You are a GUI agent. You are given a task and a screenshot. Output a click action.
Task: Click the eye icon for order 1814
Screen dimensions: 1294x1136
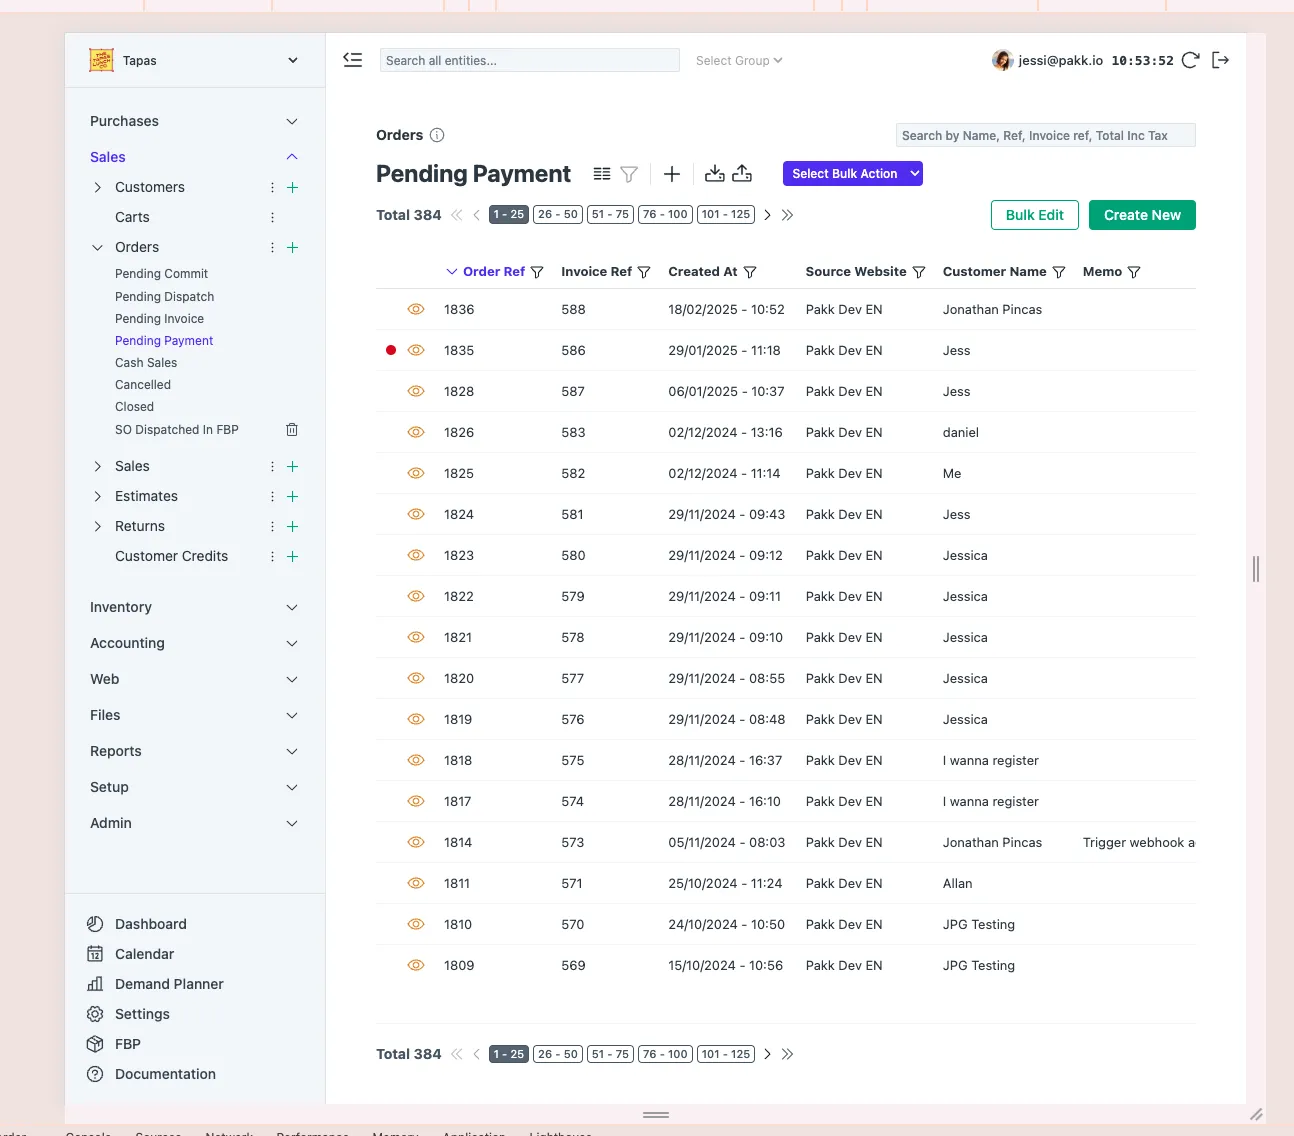tap(415, 842)
